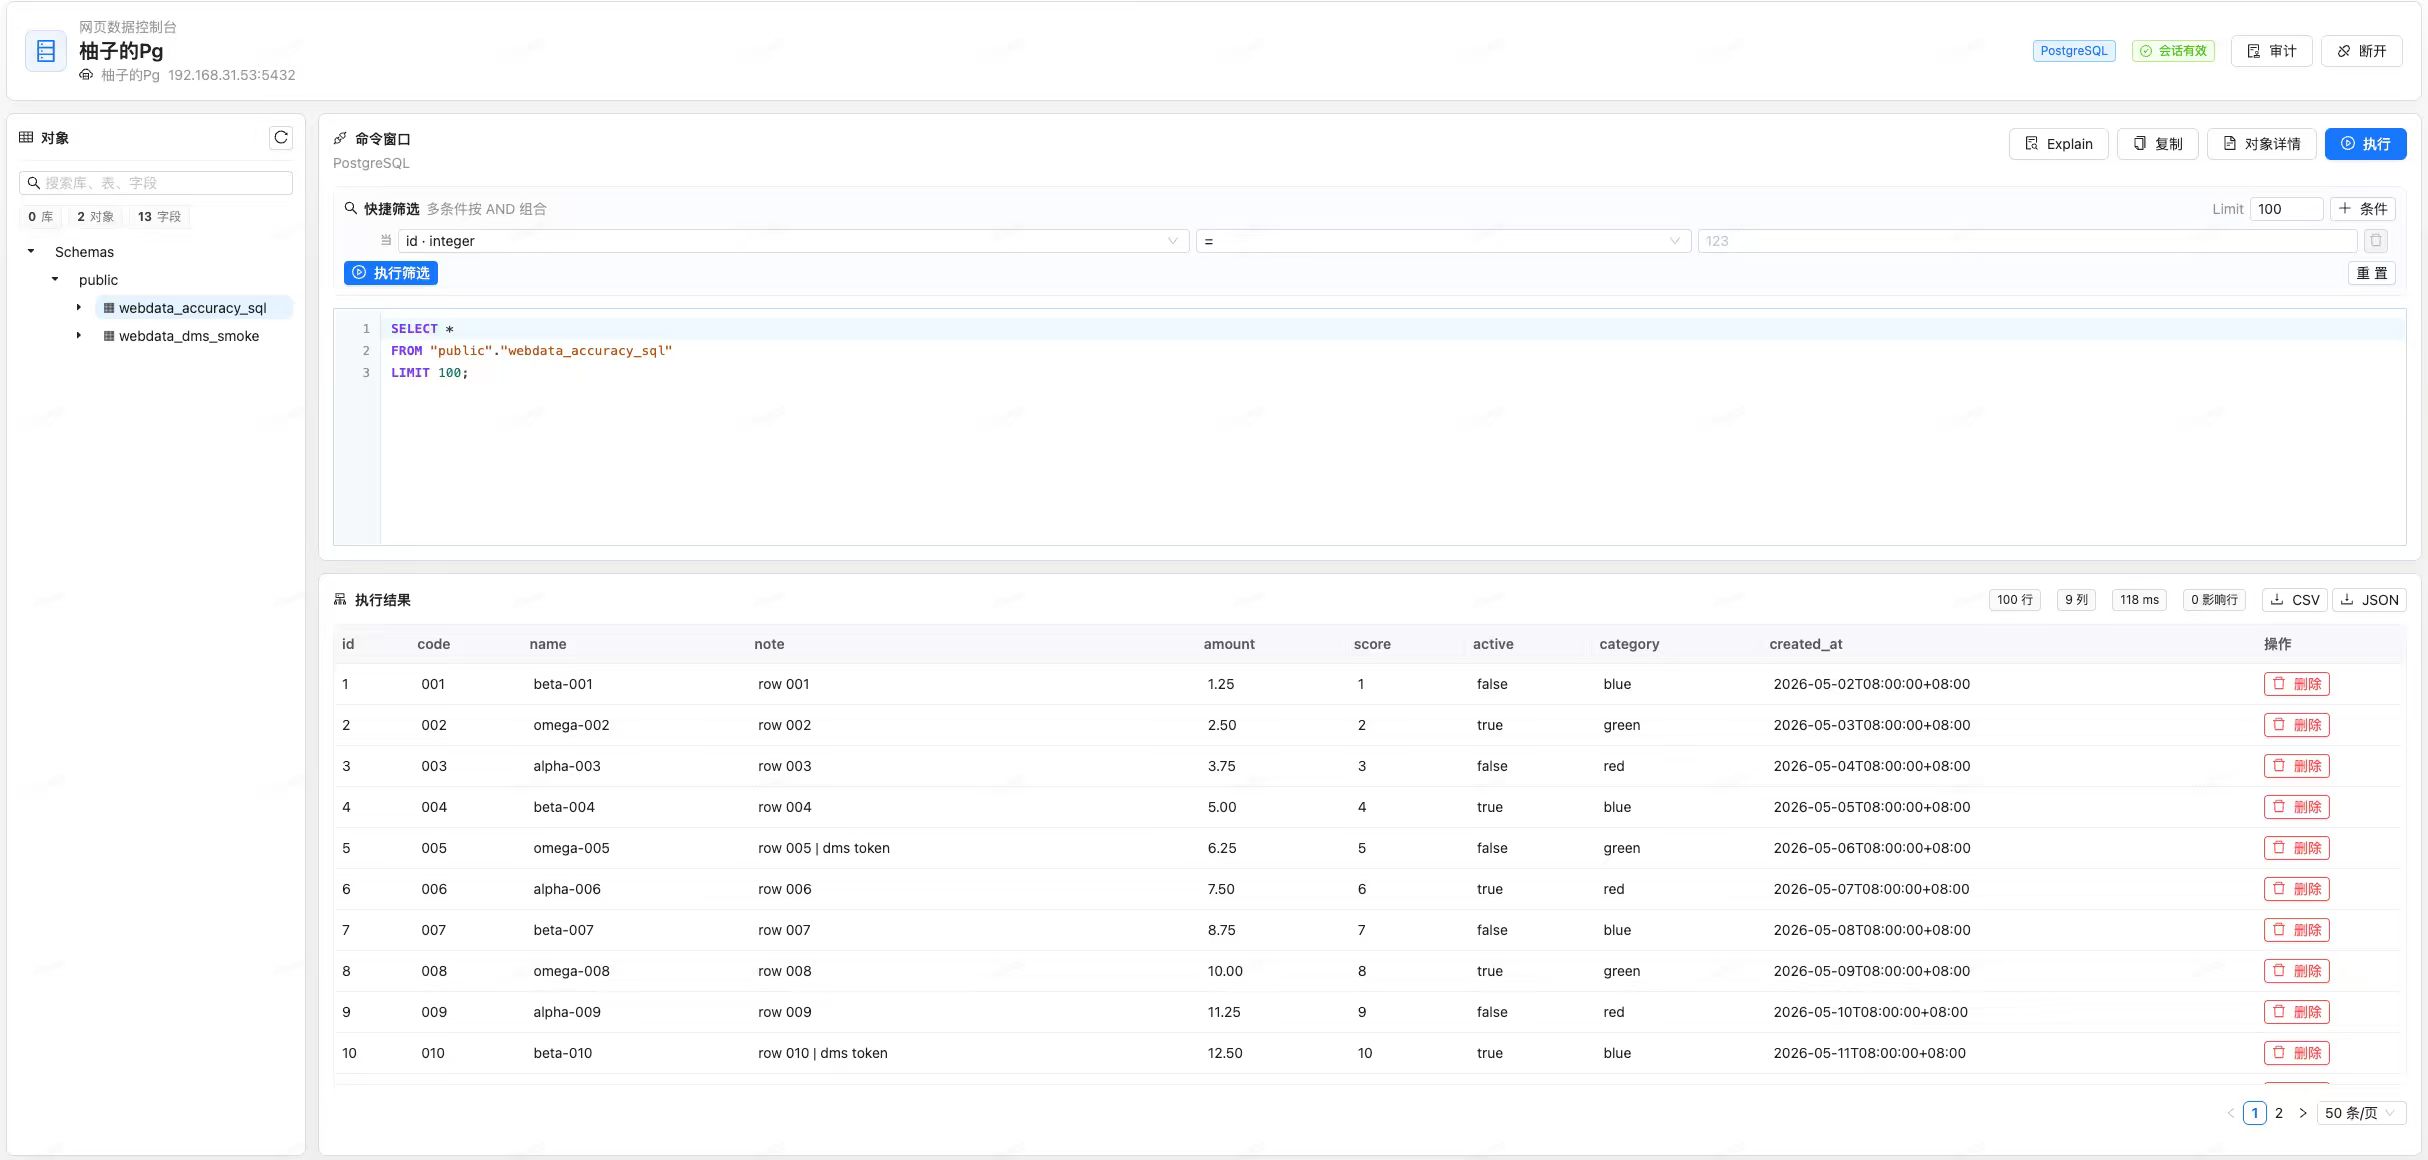Image resolution: width=2428 pixels, height=1160 pixels.
Task: Click the amount column header
Action: [x=1228, y=644]
